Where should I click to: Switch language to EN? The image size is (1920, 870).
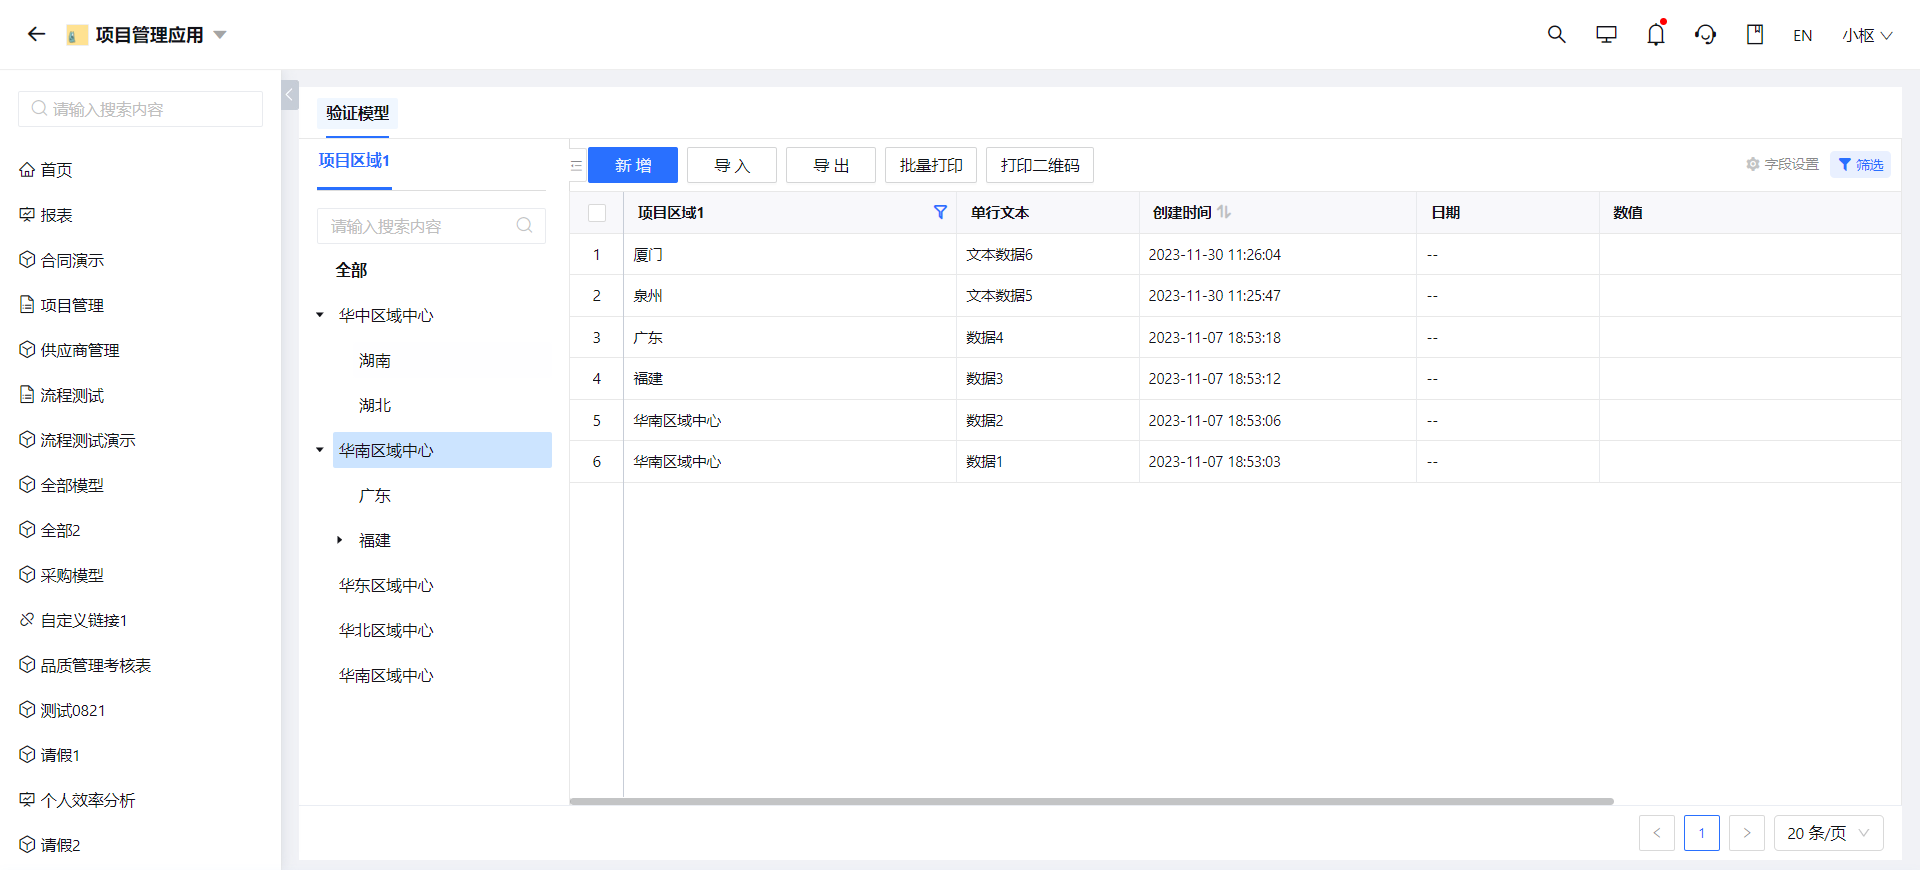(1803, 35)
